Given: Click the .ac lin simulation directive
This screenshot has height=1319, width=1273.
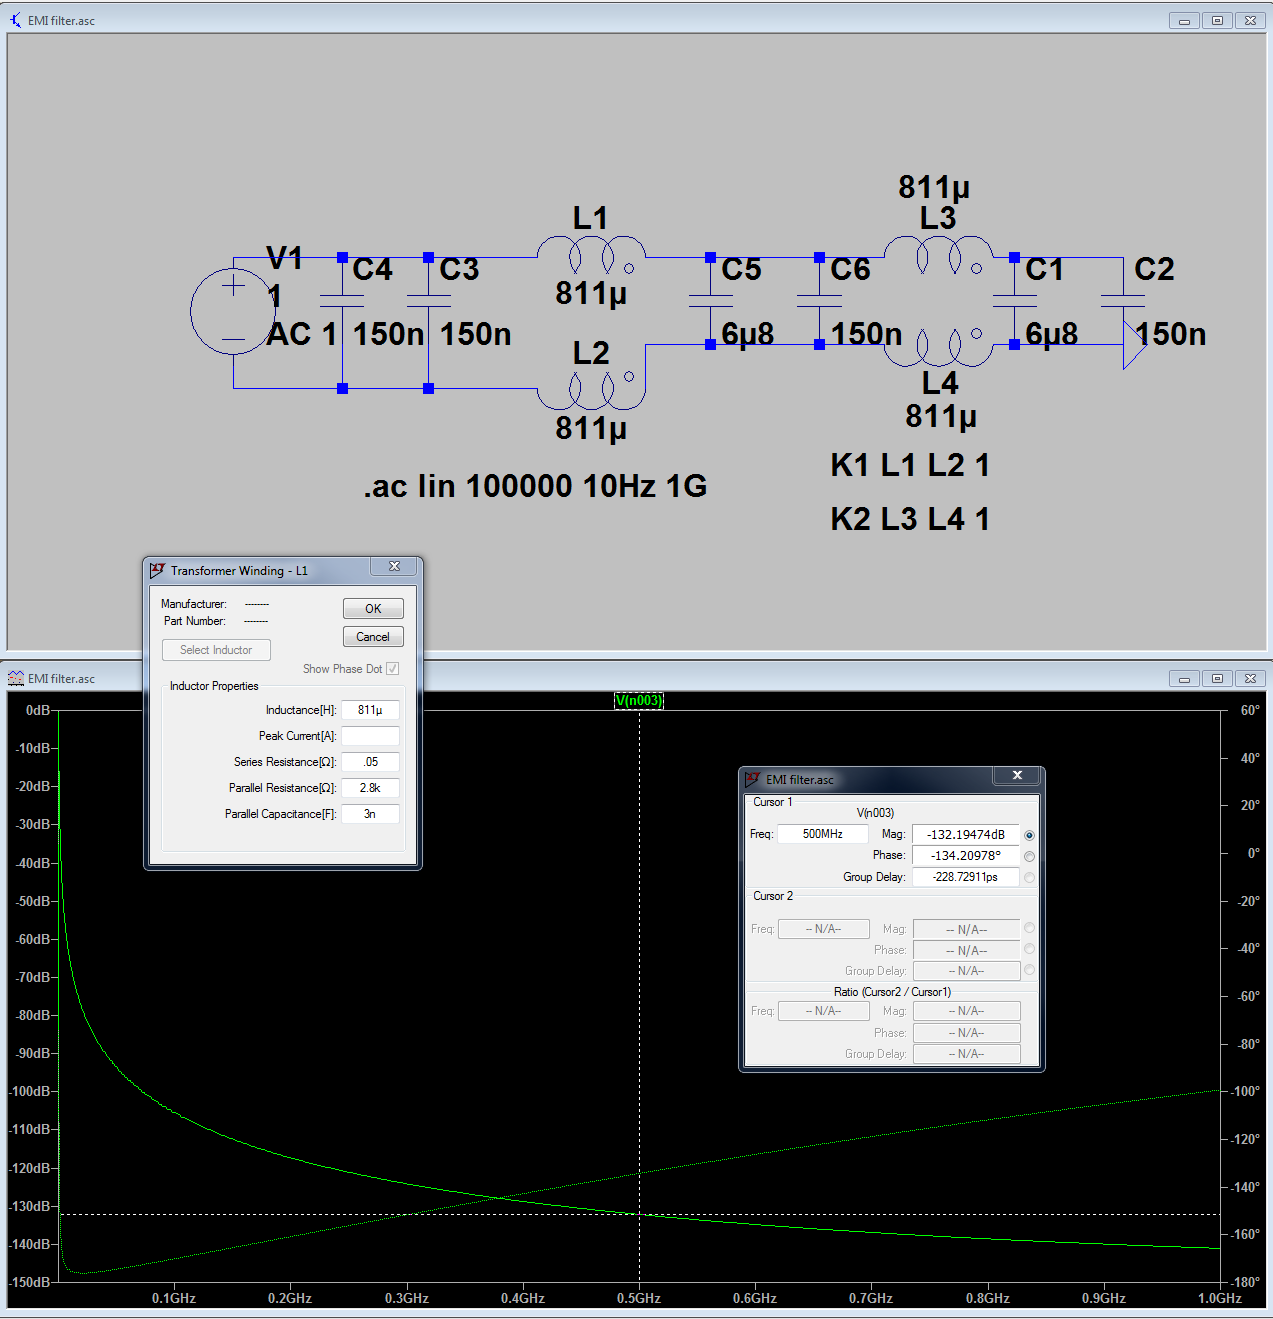Looking at the screenshot, I should (x=535, y=486).
